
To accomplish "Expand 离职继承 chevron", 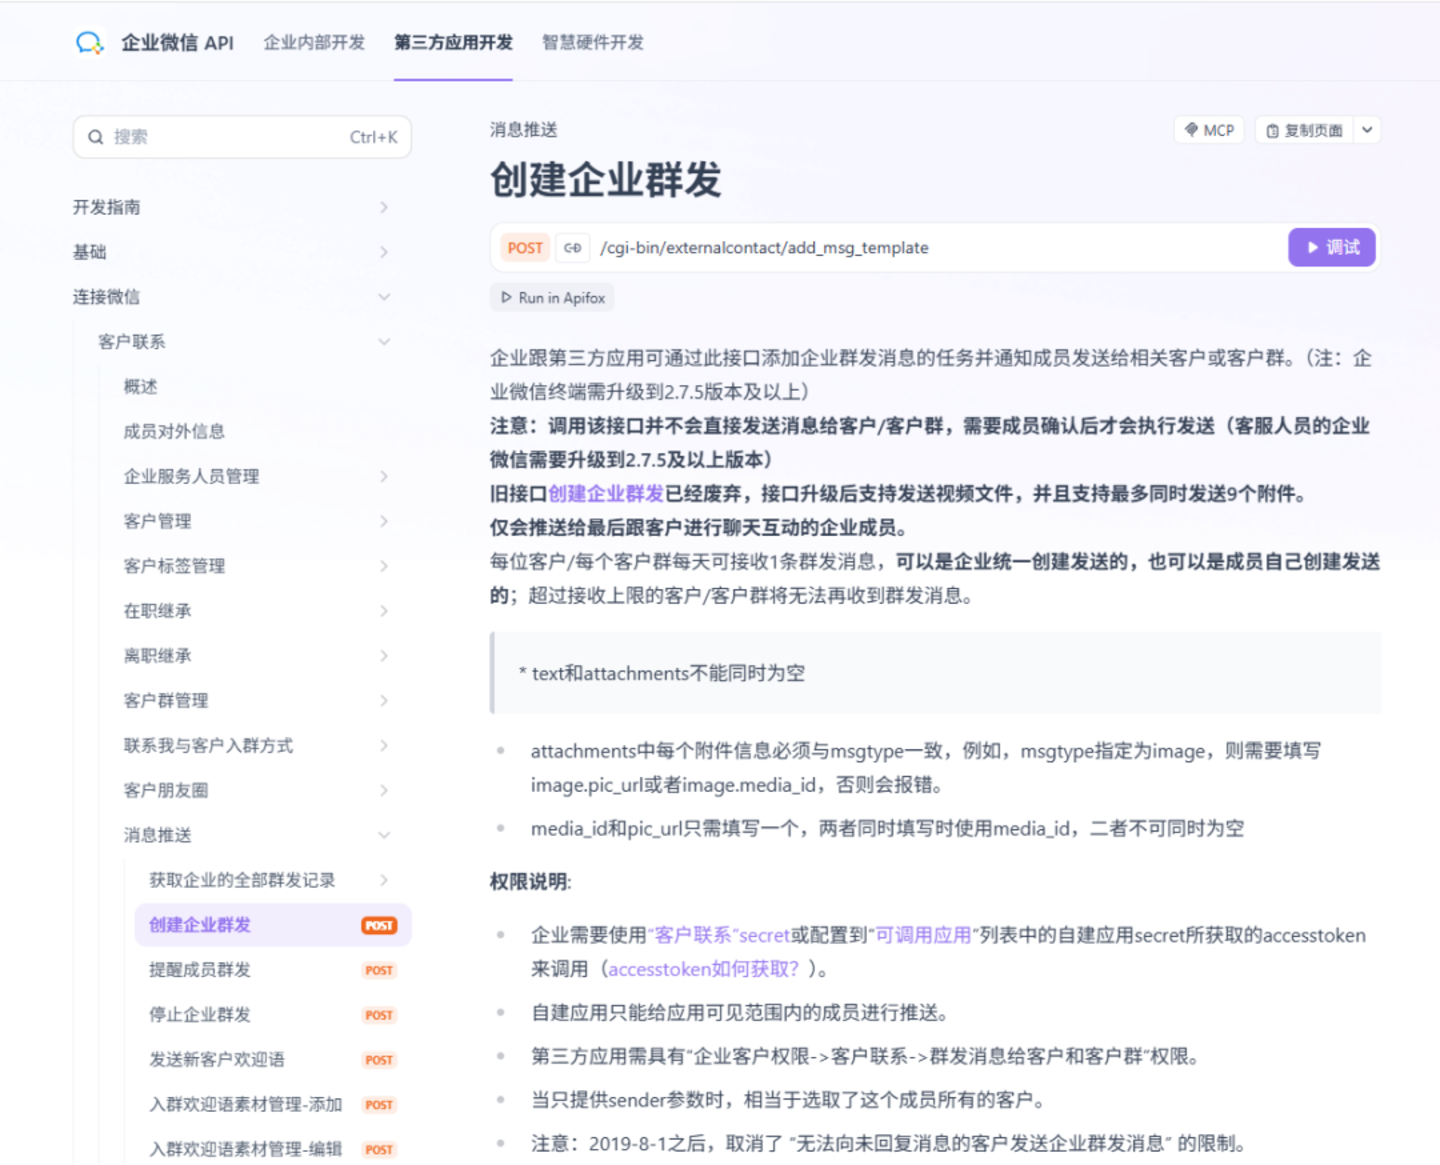I will click(384, 656).
